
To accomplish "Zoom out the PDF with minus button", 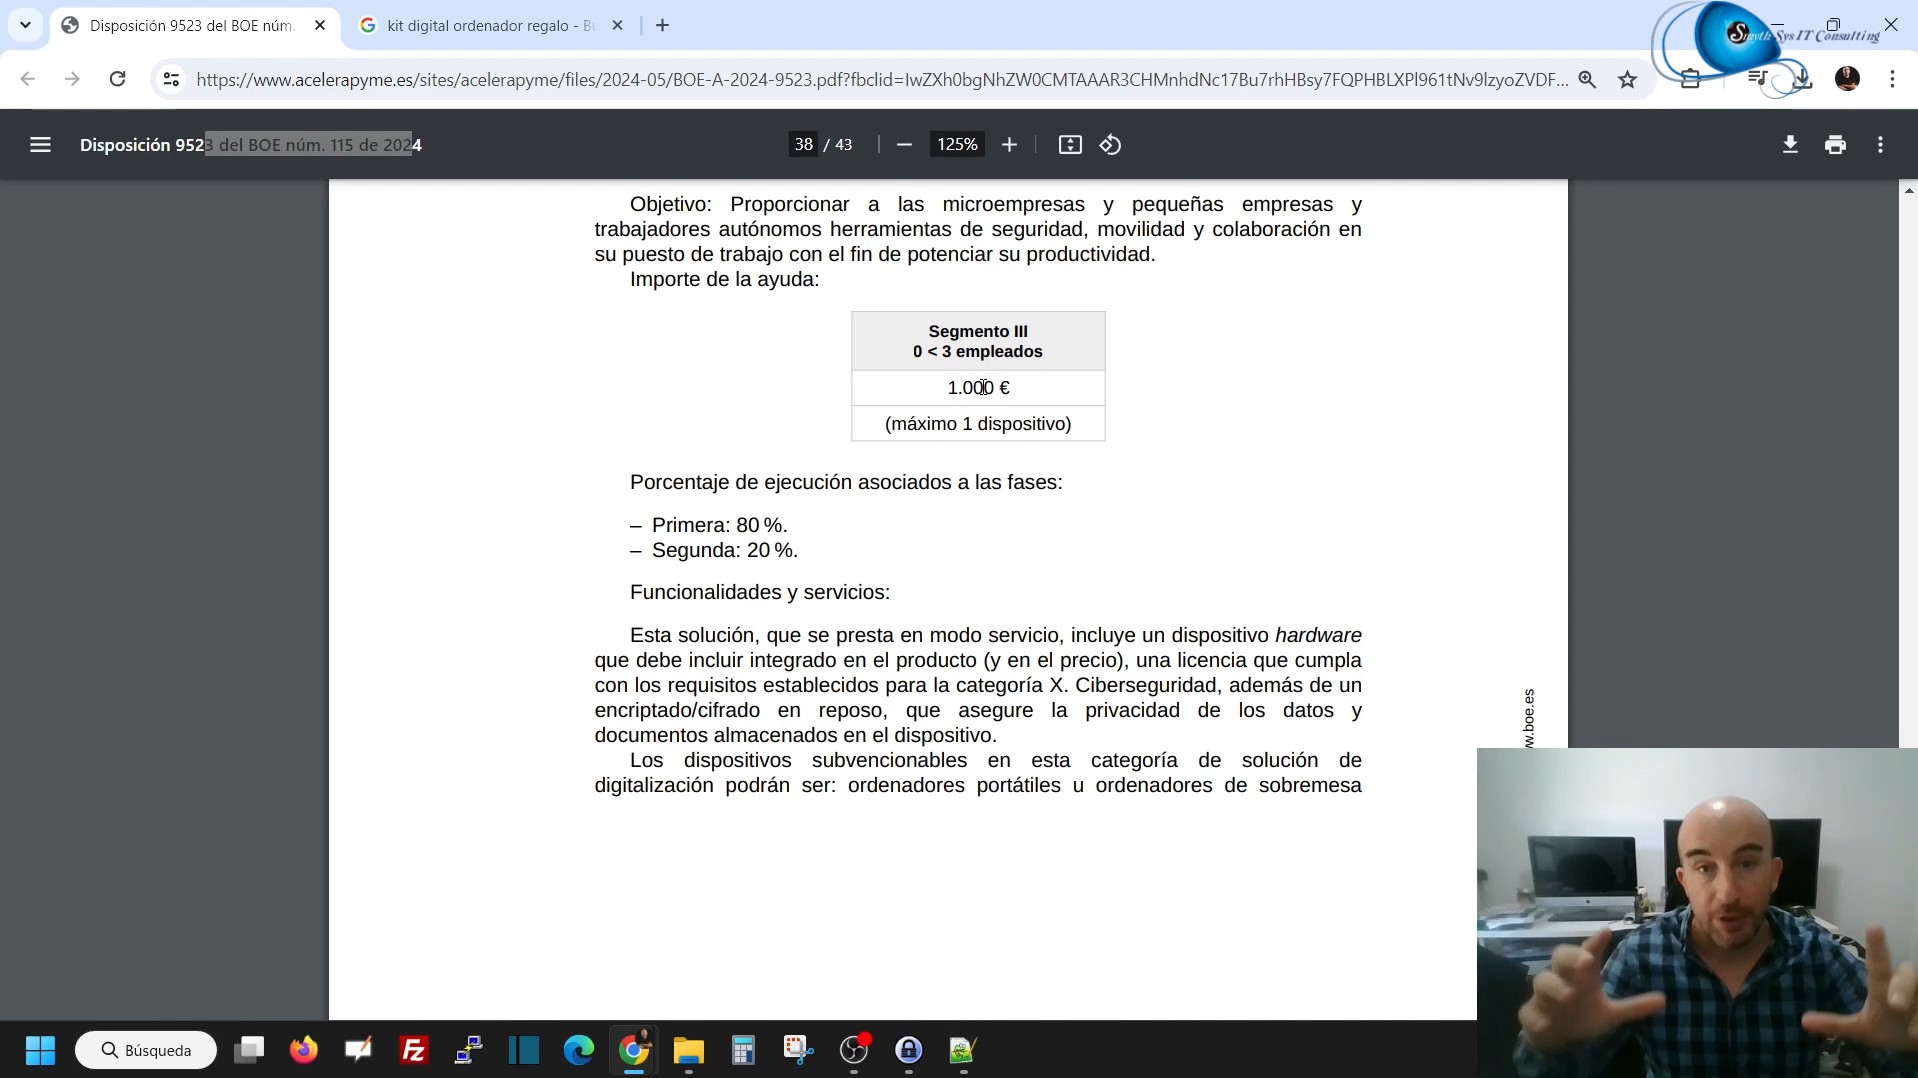I will (x=904, y=145).
